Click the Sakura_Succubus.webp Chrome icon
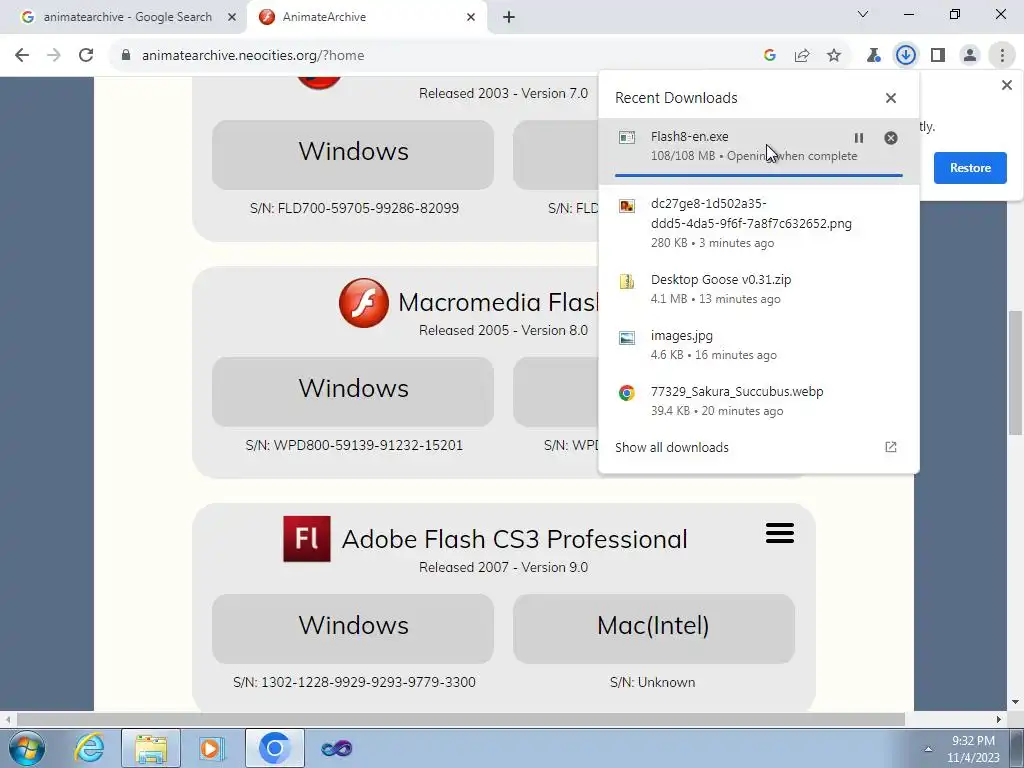The width and height of the screenshot is (1024, 768). (627, 393)
